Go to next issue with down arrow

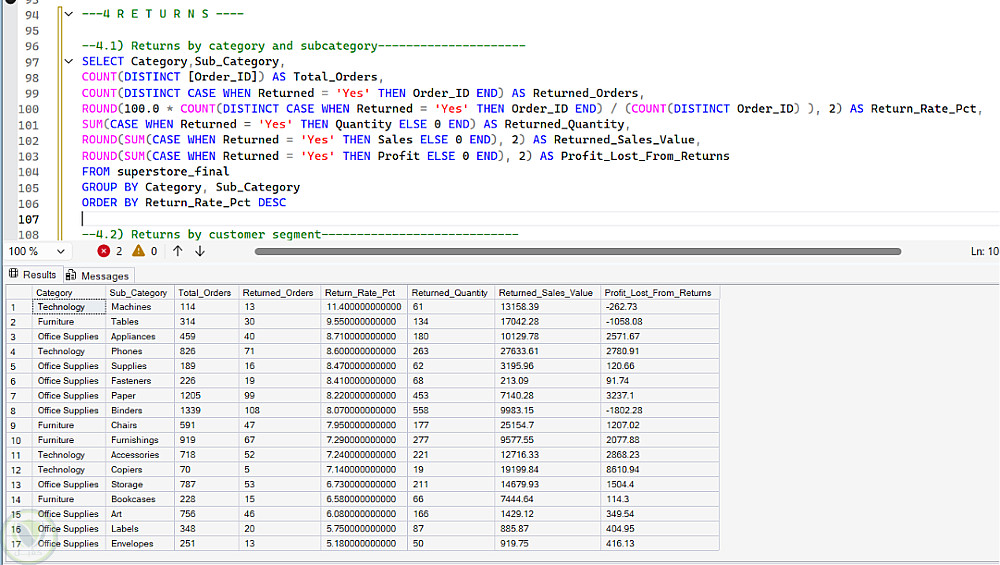tap(200, 251)
